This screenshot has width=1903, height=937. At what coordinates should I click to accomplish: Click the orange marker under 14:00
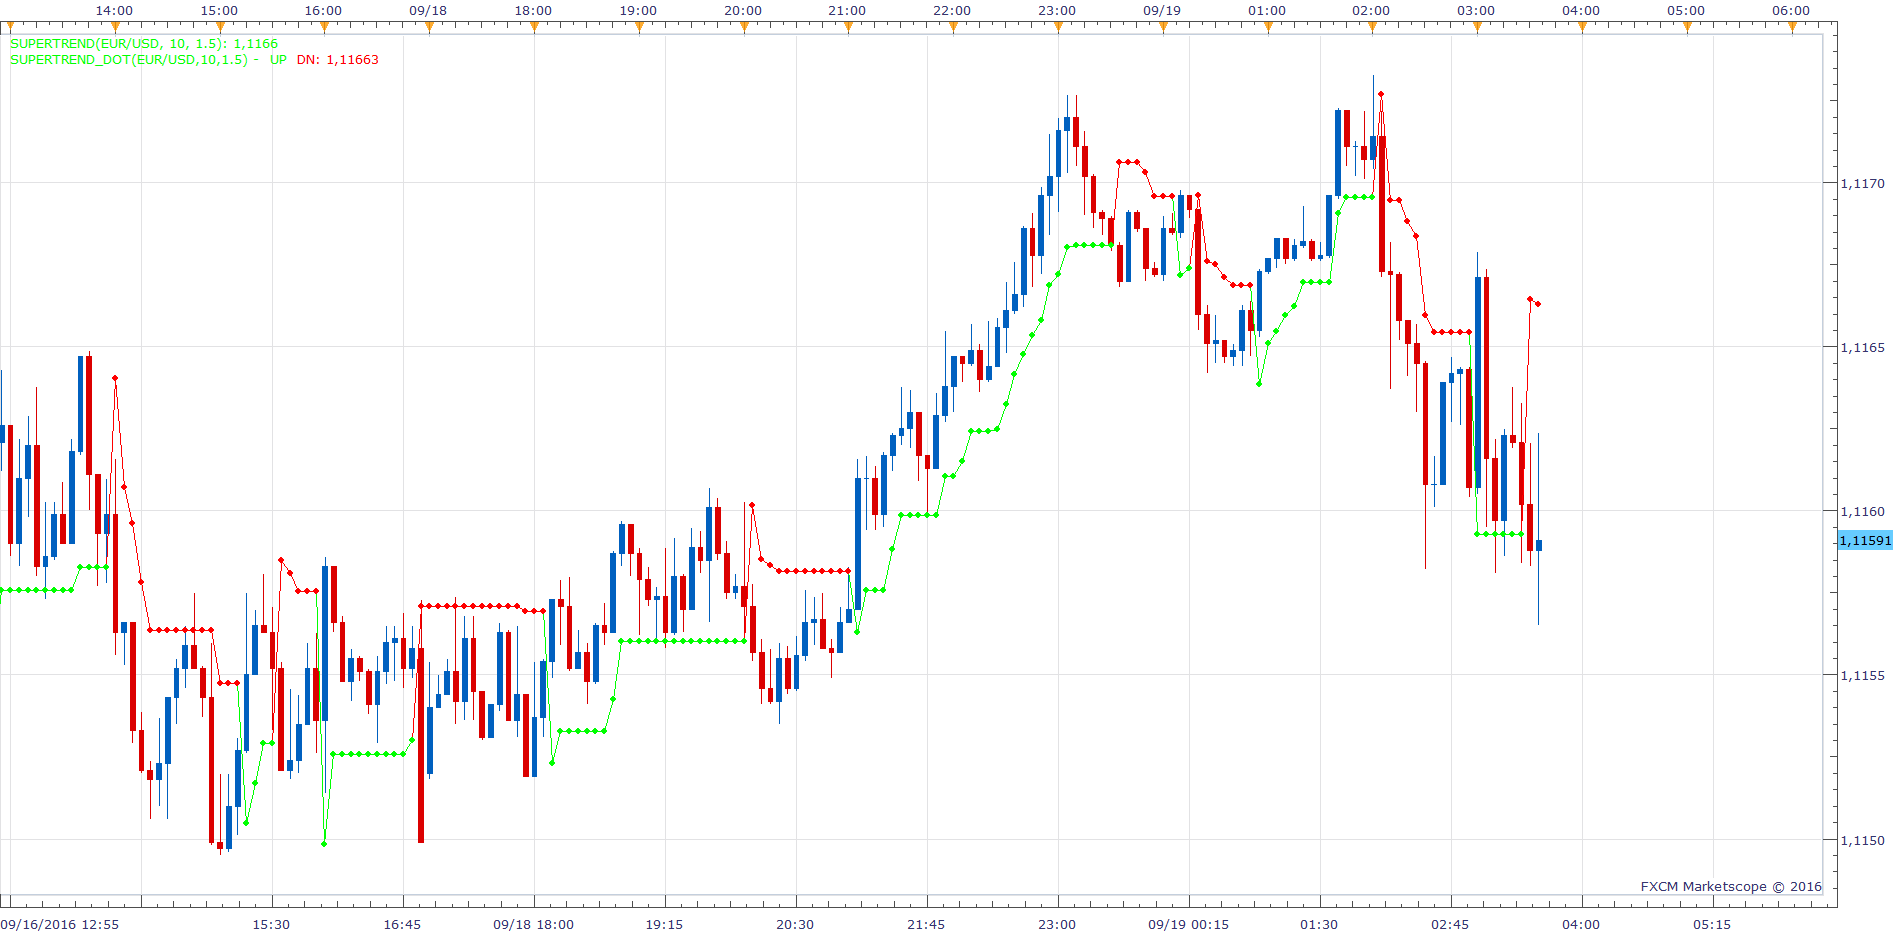click(x=115, y=27)
